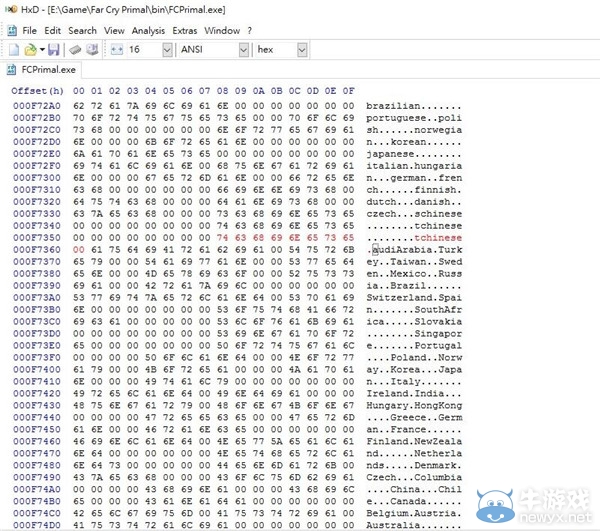The image size is (600, 531).
Task: Open the ANSI character set dropdown
Action: (244, 50)
